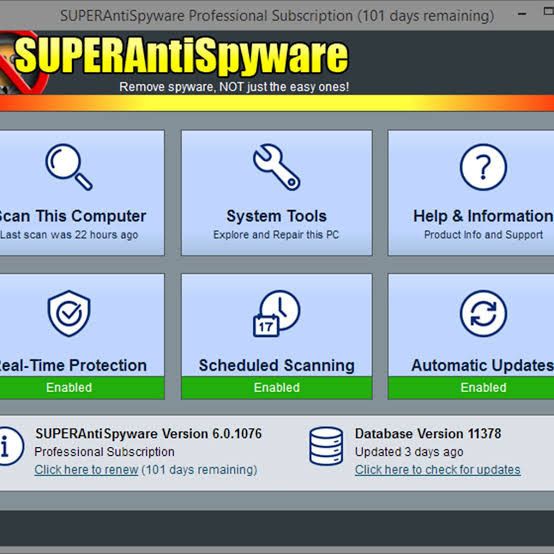Minimize the SUPERAntiSpyware window

[x=522, y=14]
